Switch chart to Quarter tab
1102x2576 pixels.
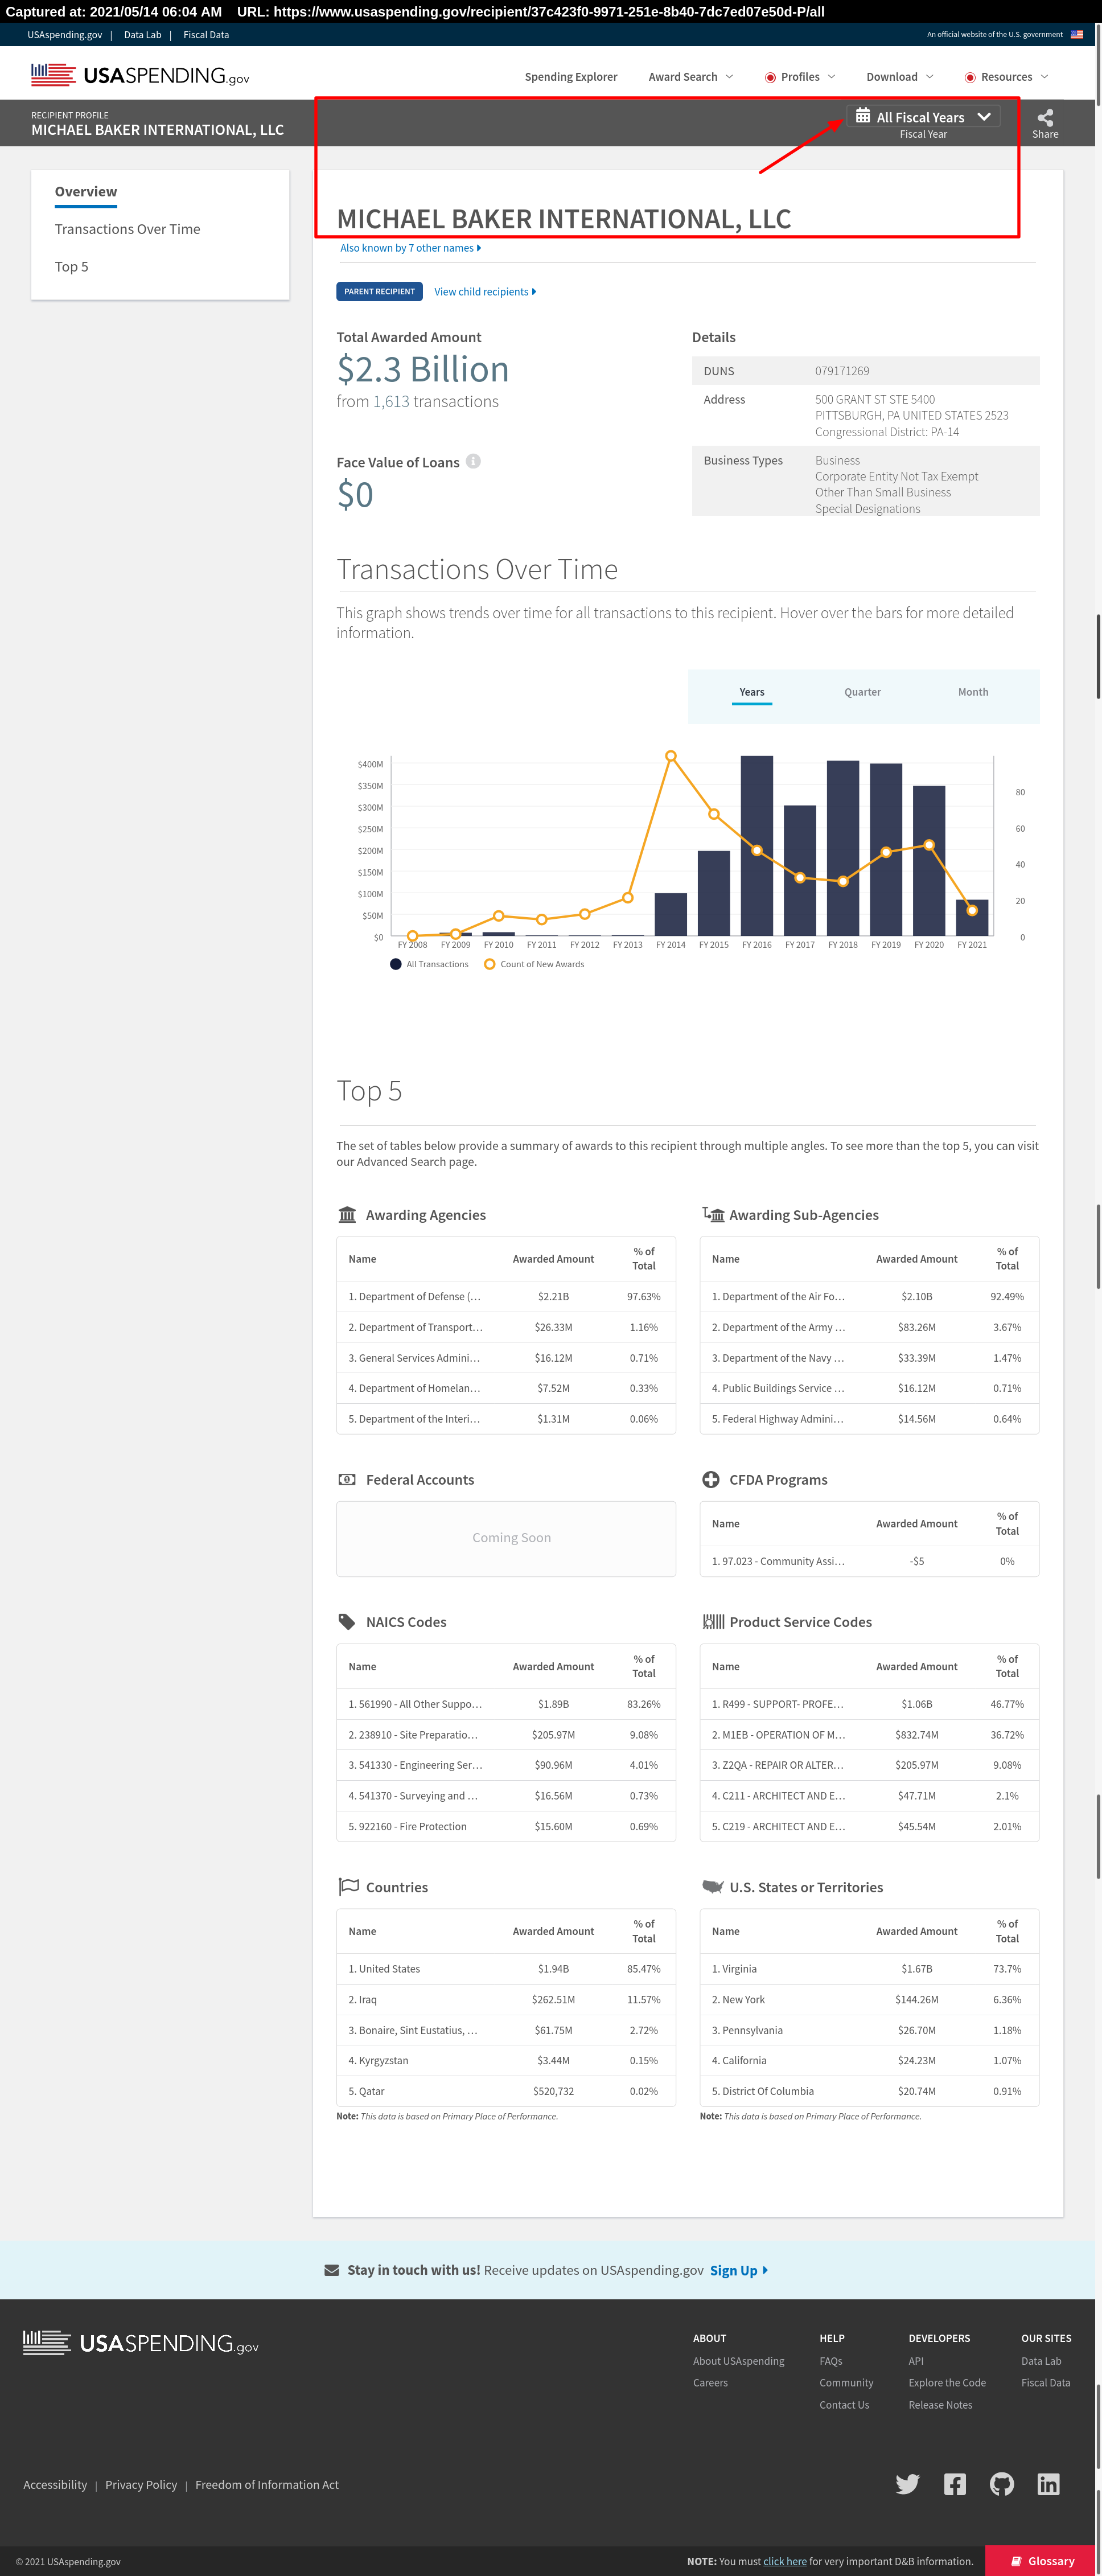coord(862,692)
